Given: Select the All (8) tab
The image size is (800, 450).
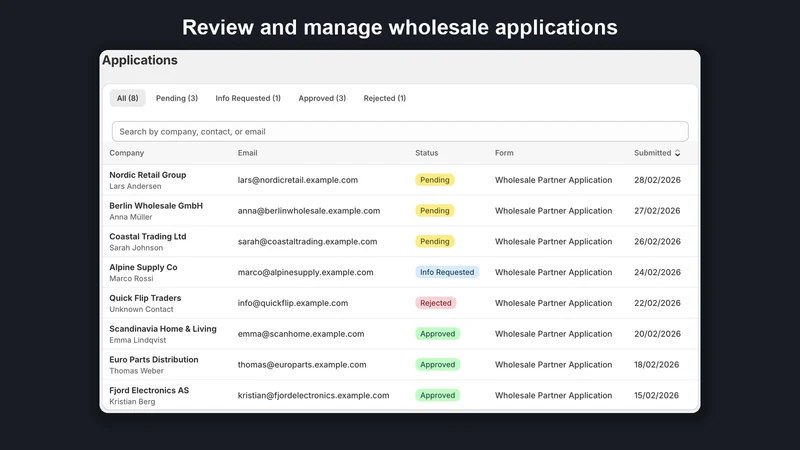Looking at the screenshot, I should coord(128,98).
